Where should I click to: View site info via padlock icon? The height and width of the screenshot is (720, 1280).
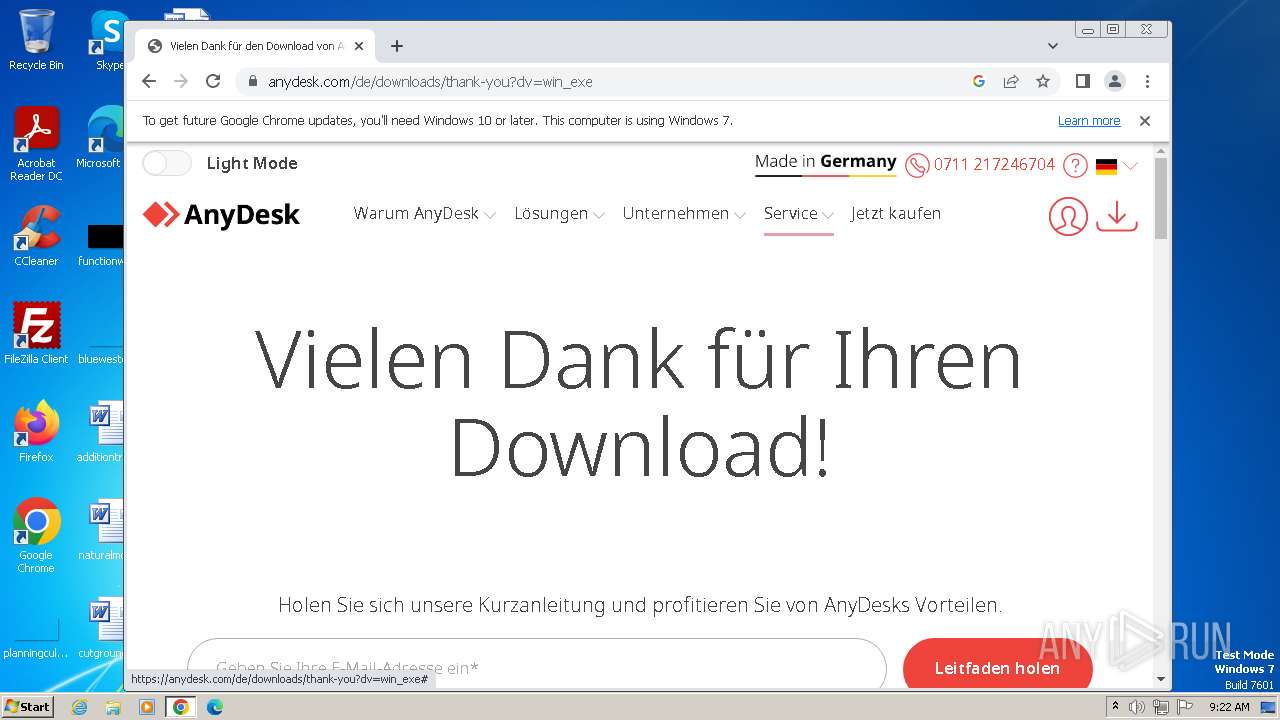coord(253,82)
